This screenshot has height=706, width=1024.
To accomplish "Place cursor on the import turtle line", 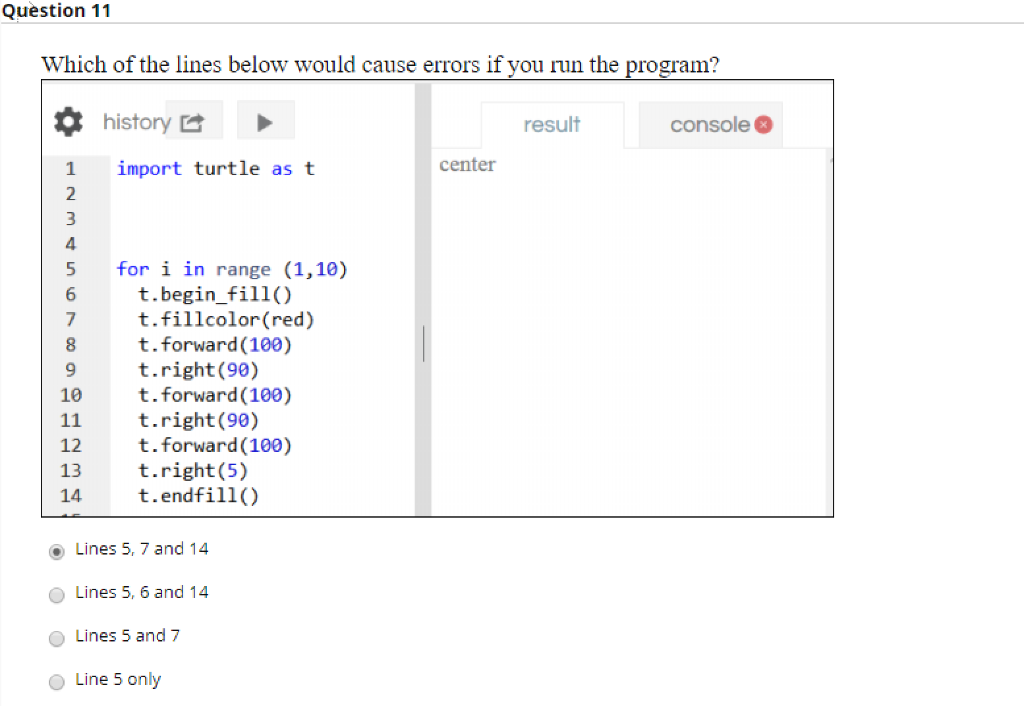I will 213,168.
